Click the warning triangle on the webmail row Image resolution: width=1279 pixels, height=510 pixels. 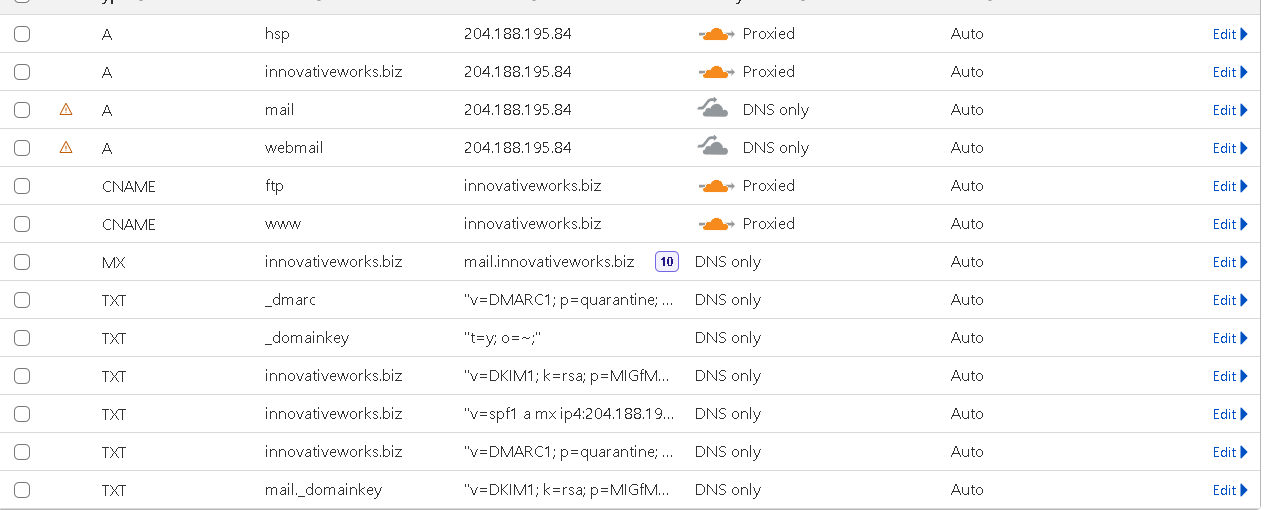point(66,147)
